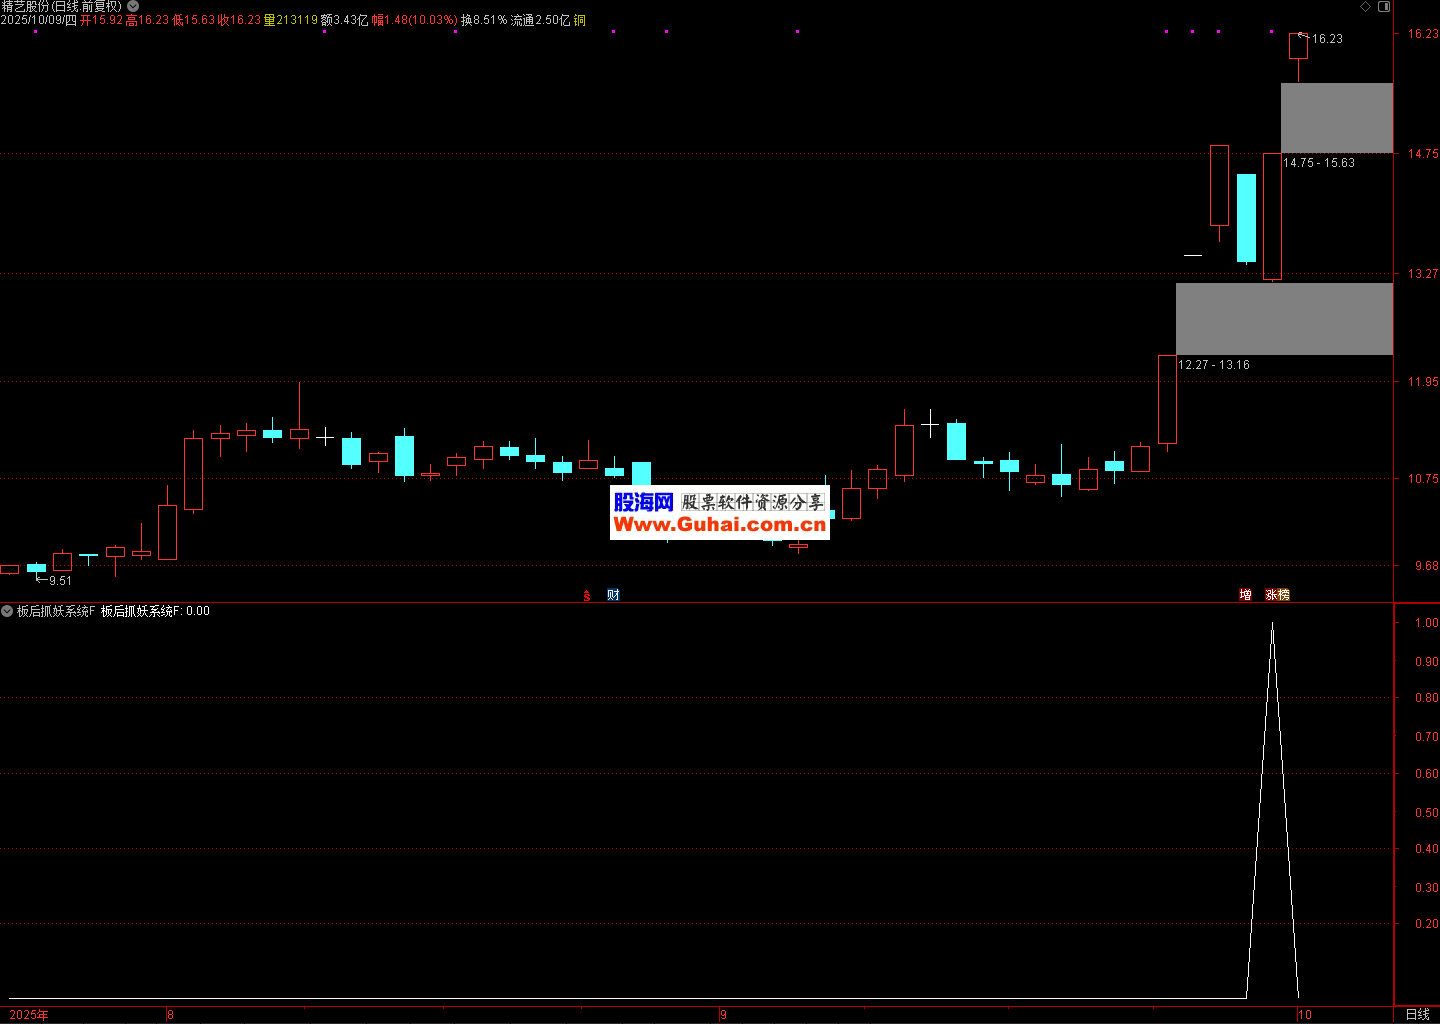Click the 9.51 low price arrow label
This screenshot has width=1440, height=1024.
click(59, 581)
